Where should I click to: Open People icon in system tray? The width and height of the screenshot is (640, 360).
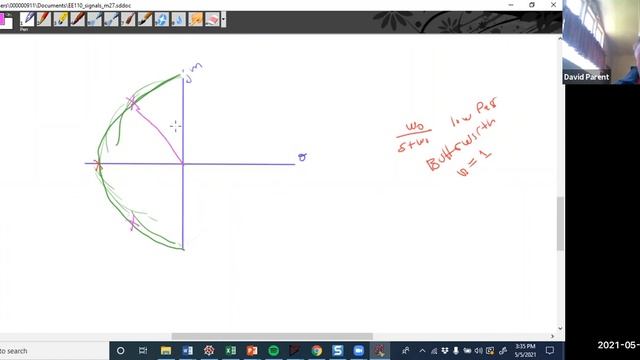point(405,351)
